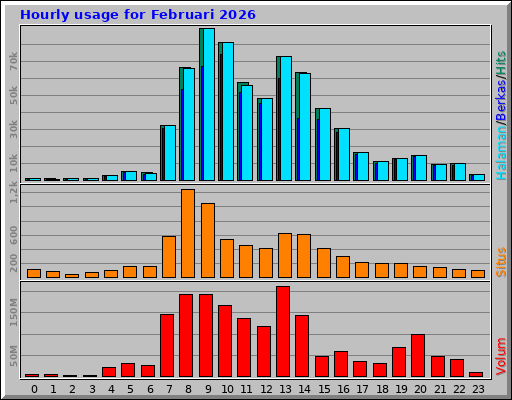Screen dimensions: 512x400
Task: Click the orange "Situs" axis label
Action: click(x=501, y=262)
